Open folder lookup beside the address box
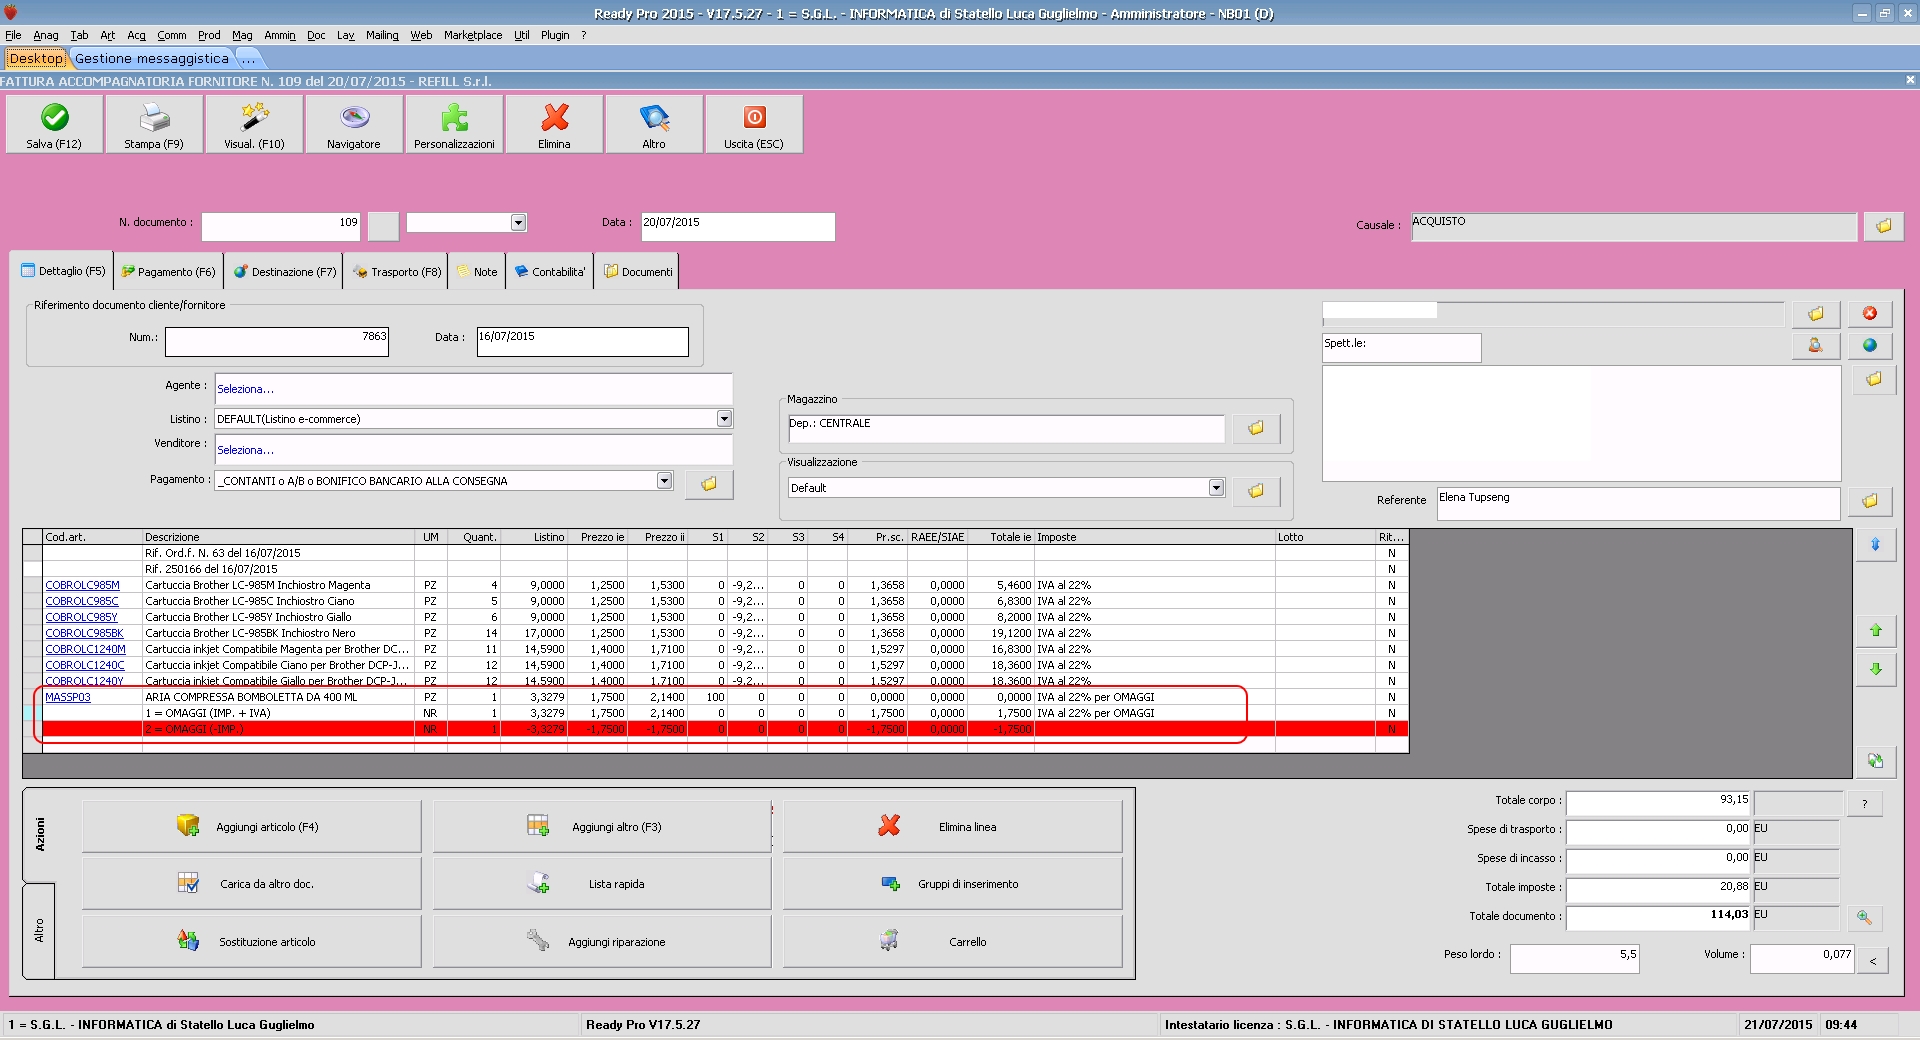The height and width of the screenshot is (1040, 1920). (x=1874, y=380)
